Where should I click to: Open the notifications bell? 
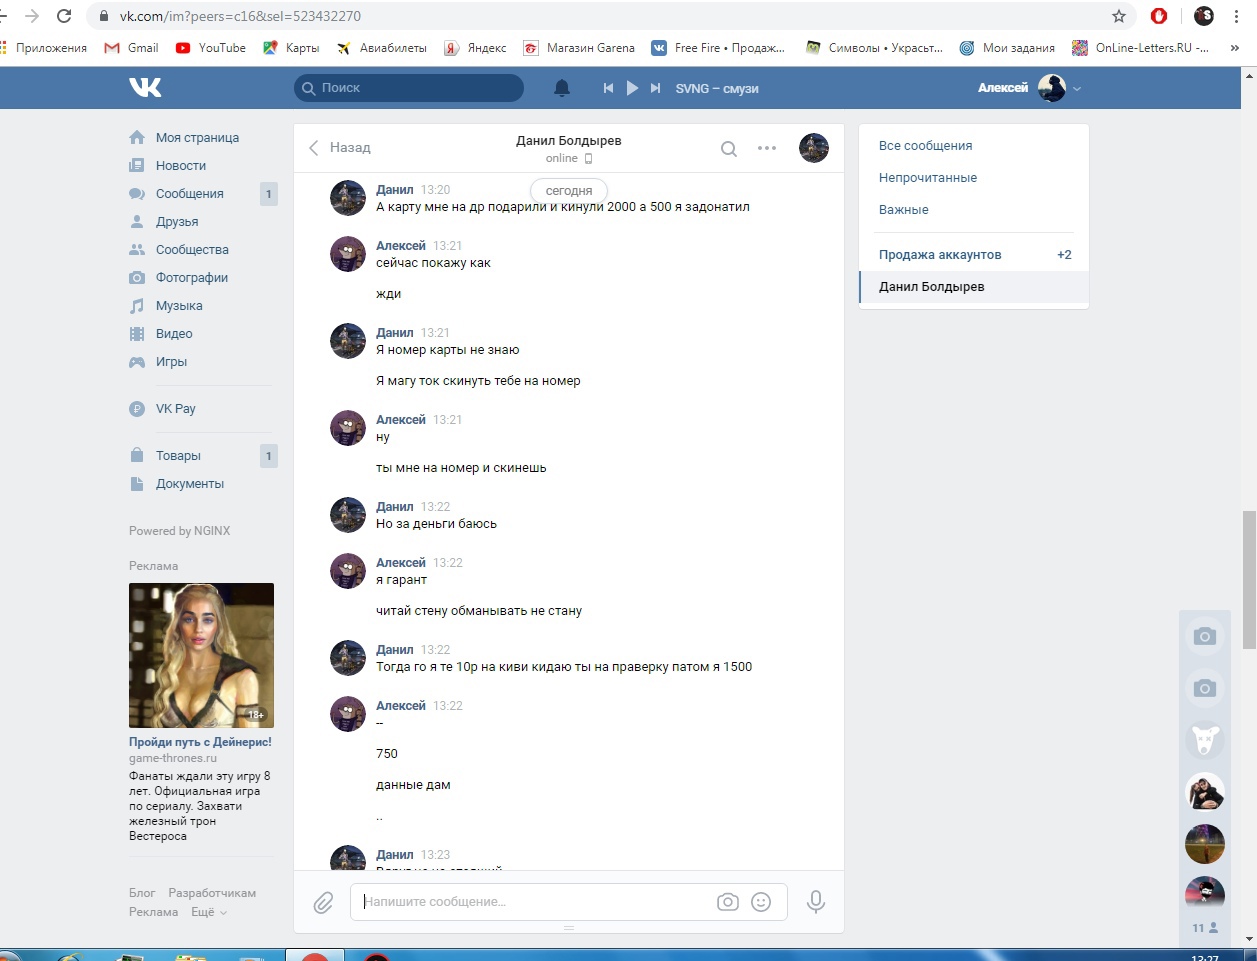coord(562,88)
